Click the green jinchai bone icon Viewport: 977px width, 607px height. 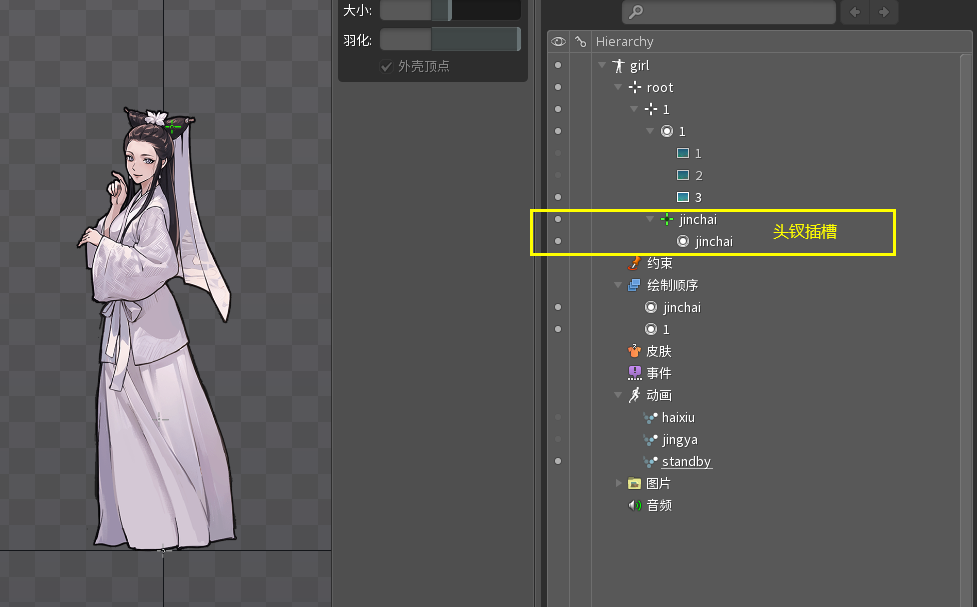click(666, 220)
